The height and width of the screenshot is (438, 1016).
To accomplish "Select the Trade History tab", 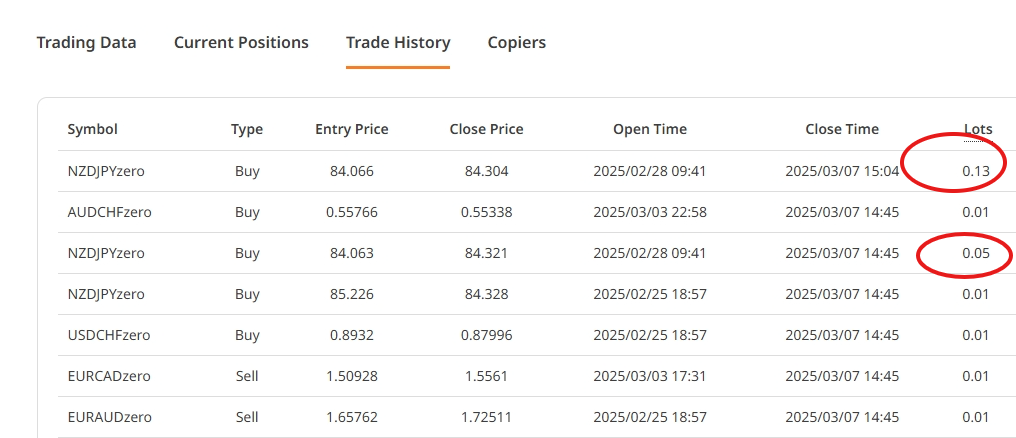I will click(398, 43).
